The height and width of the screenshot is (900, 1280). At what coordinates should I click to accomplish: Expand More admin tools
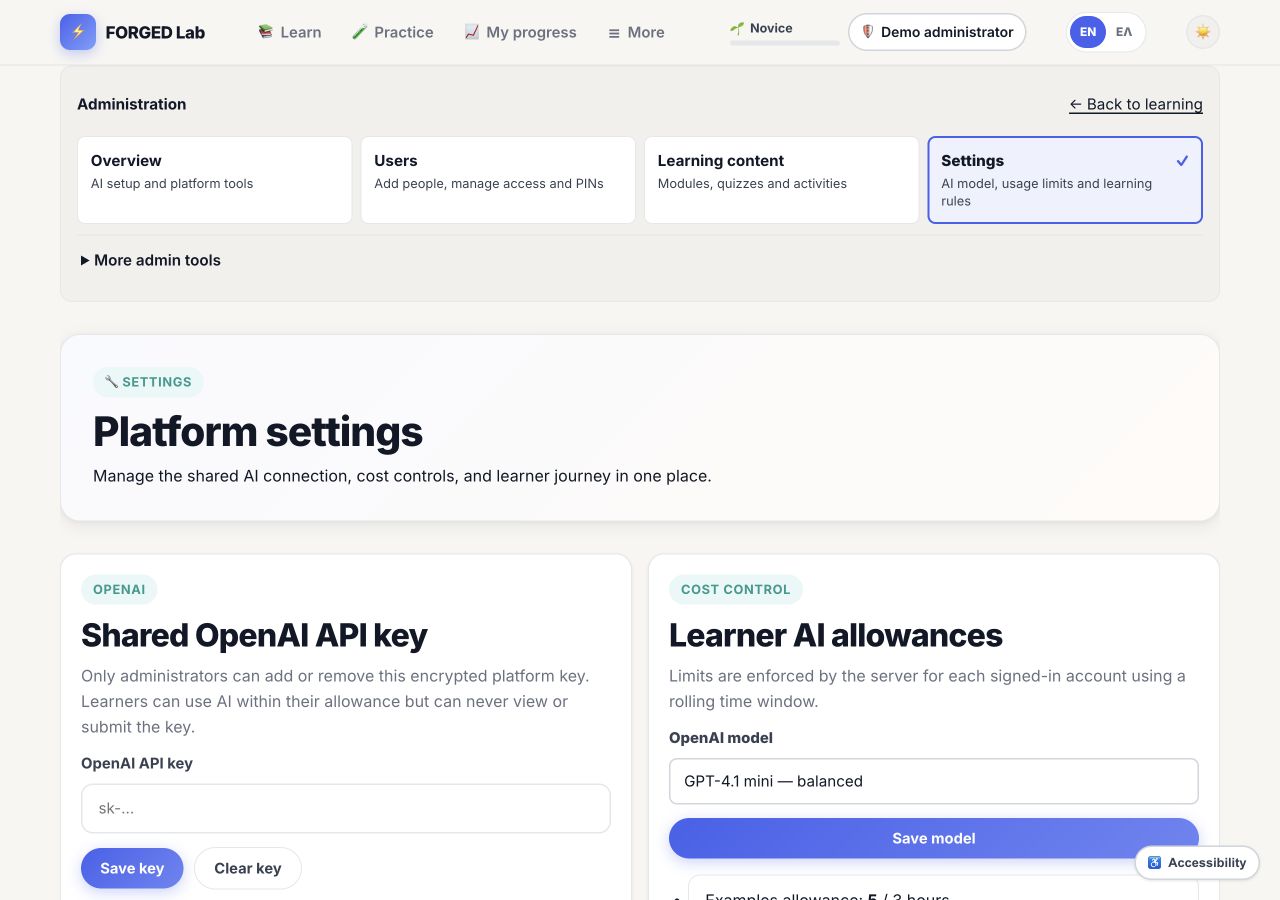click(151, 260)
